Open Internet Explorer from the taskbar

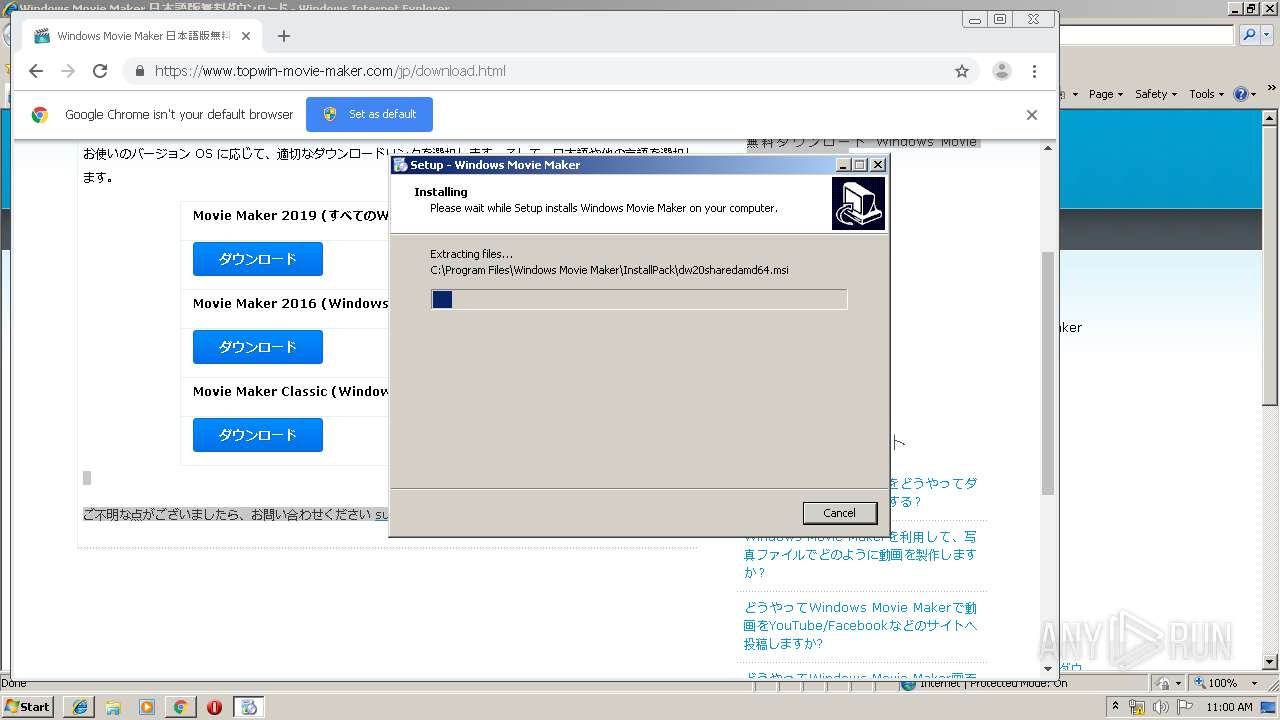tap(80, 707)
